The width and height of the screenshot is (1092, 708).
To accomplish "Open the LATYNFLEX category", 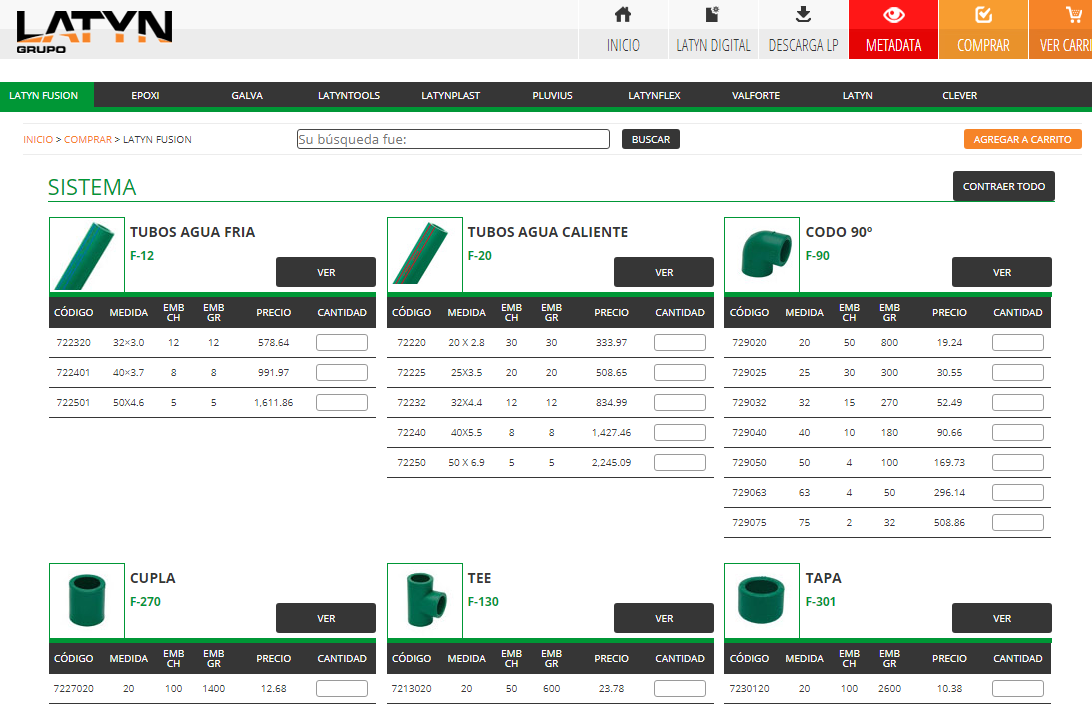I will tap(654, 95).
